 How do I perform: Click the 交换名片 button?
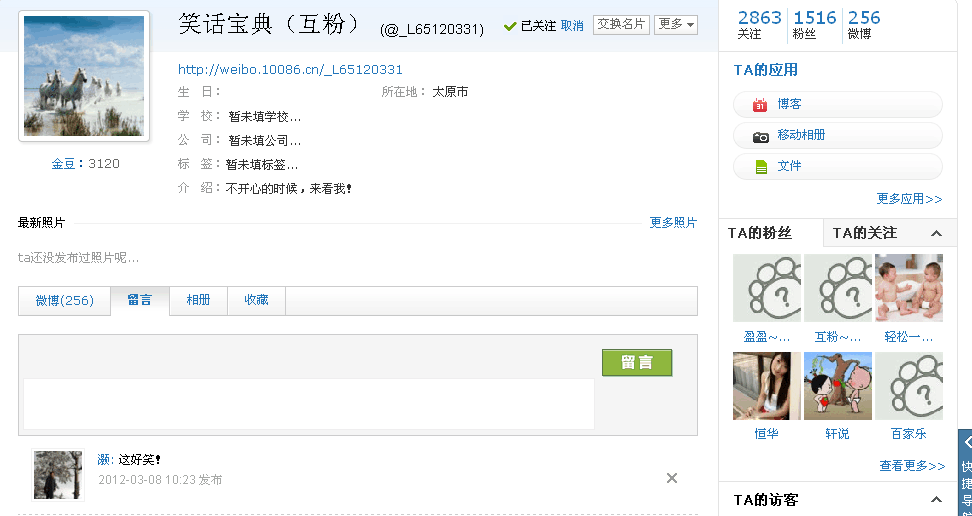[621, 25]
